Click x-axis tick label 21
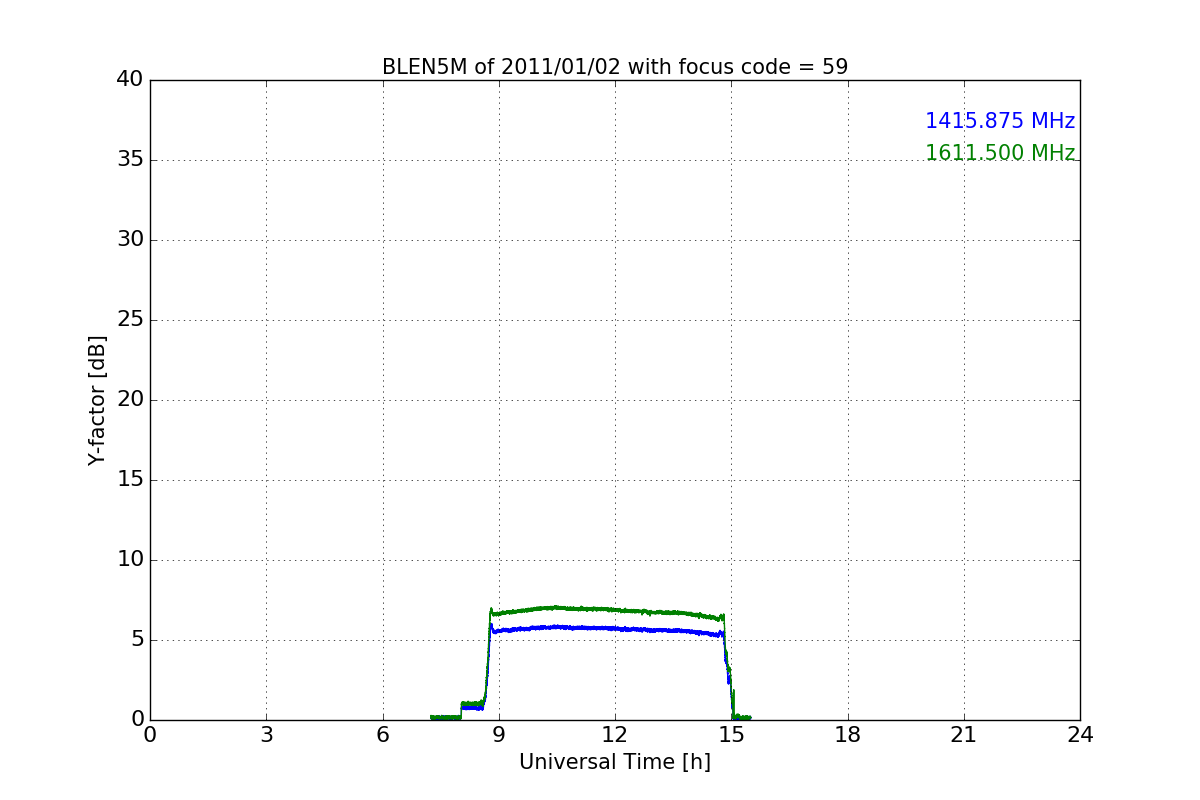This screenshot has width=1200, height=800. tap(964, 735)
